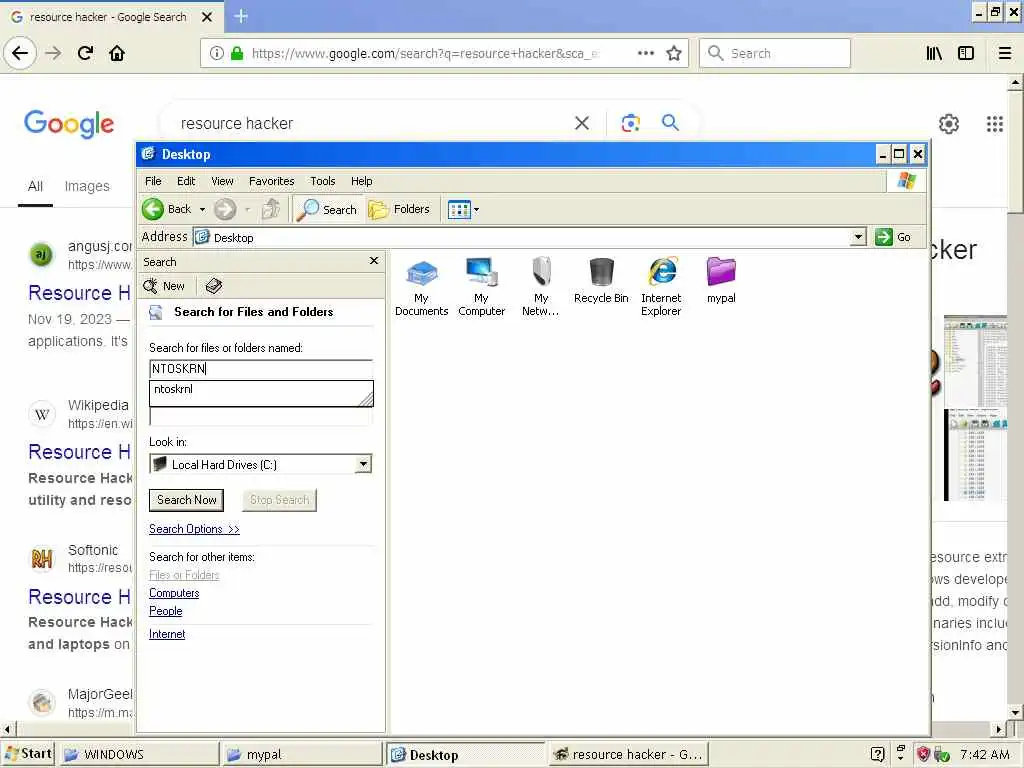1024x768 pixels.
Task: Open the Views icon button
Action: pyautogui.click(x=459, y=209)
